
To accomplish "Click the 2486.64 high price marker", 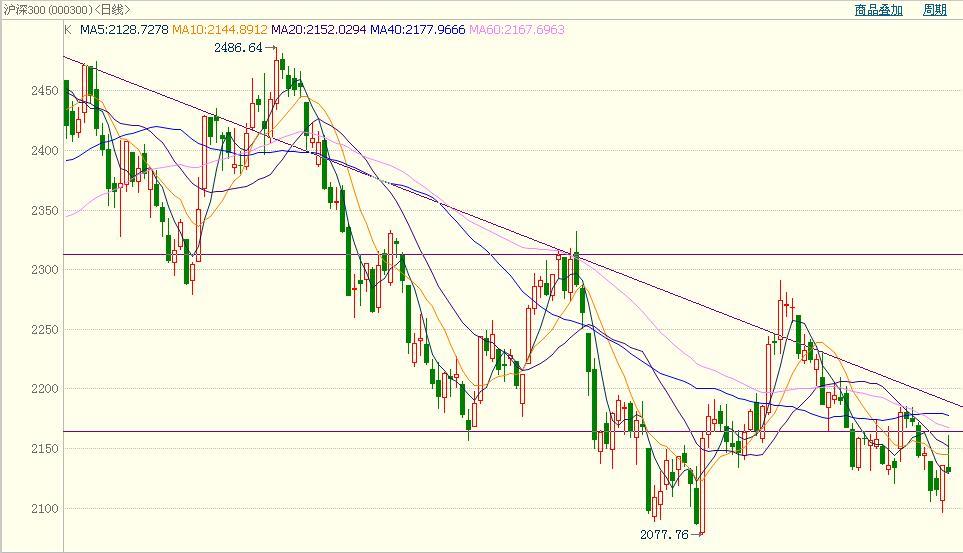I will click(238, 48).
